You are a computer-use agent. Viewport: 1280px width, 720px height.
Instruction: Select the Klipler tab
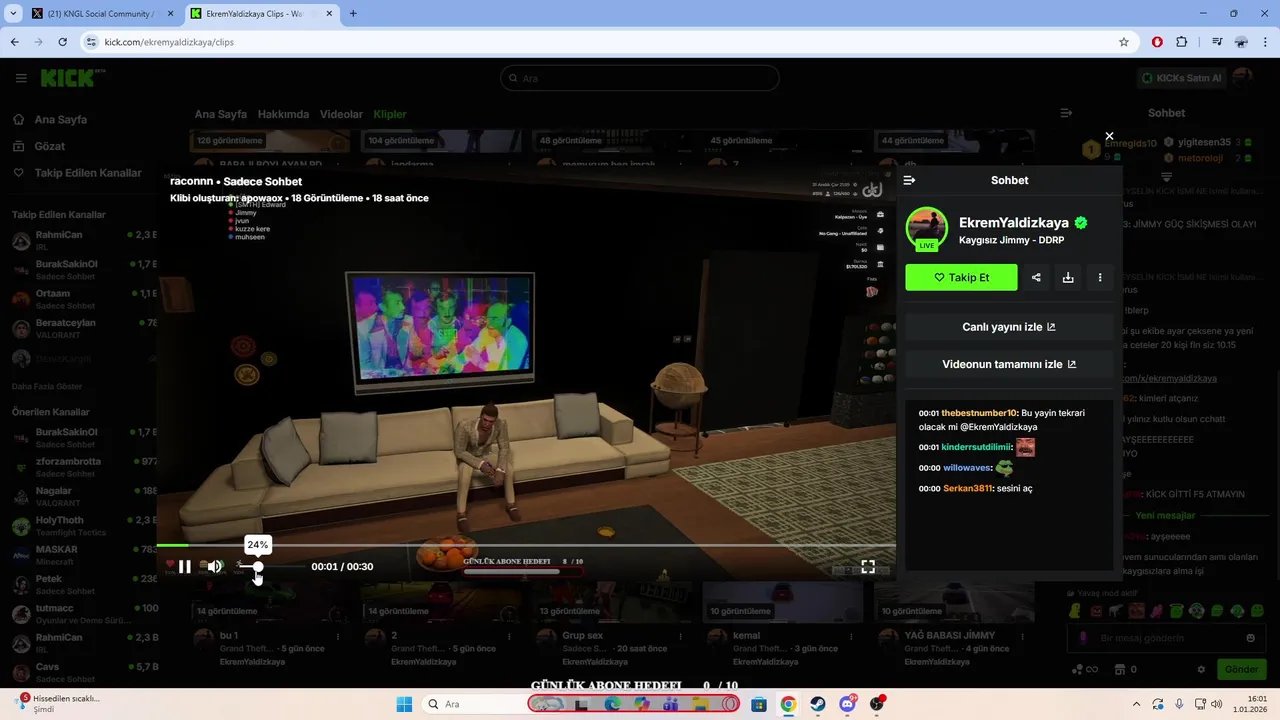390,114
